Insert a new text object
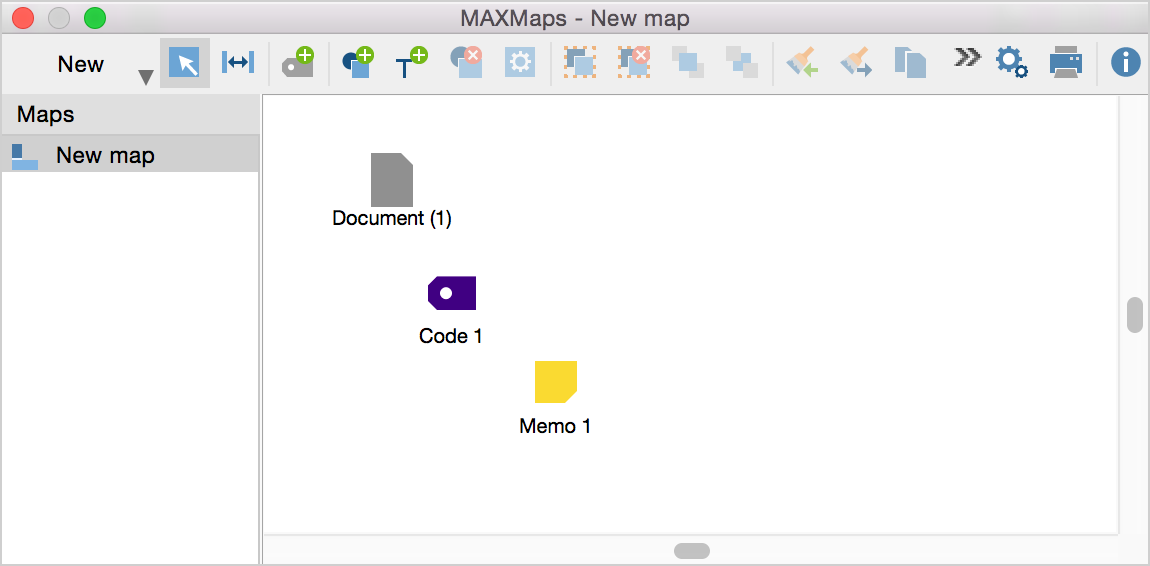This screenshot has height=566, width=1150. pos(411,63)
